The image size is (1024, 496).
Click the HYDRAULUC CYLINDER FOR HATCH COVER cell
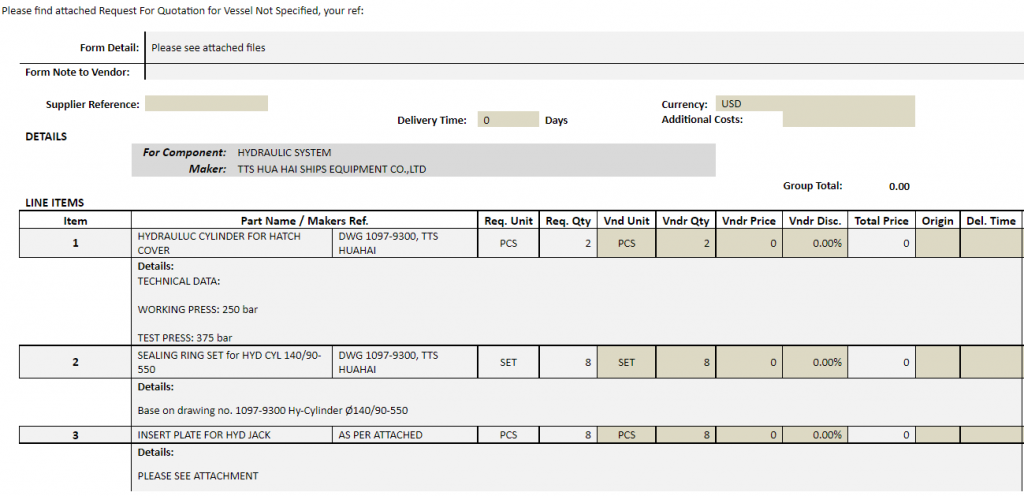click(232, 243)
